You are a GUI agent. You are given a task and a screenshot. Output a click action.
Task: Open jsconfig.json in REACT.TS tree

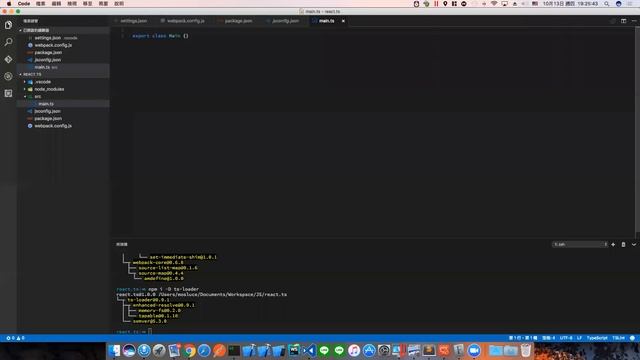[x=47, y=111]
